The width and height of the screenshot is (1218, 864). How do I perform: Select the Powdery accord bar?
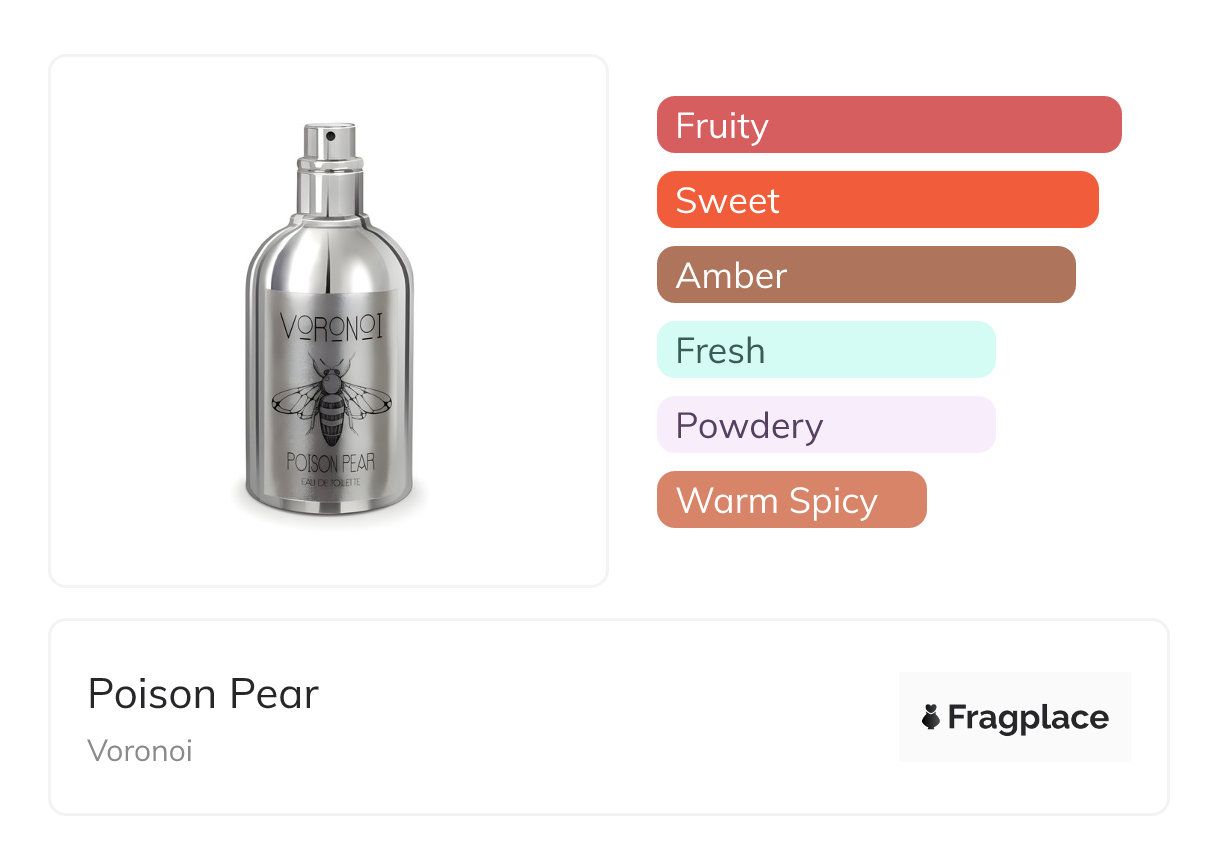pos(825,425)
